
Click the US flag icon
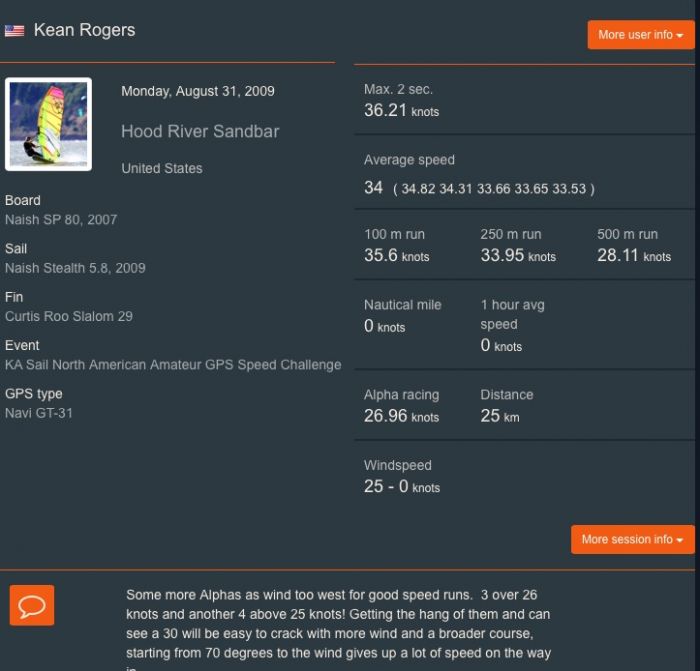(x=14, y=31)
